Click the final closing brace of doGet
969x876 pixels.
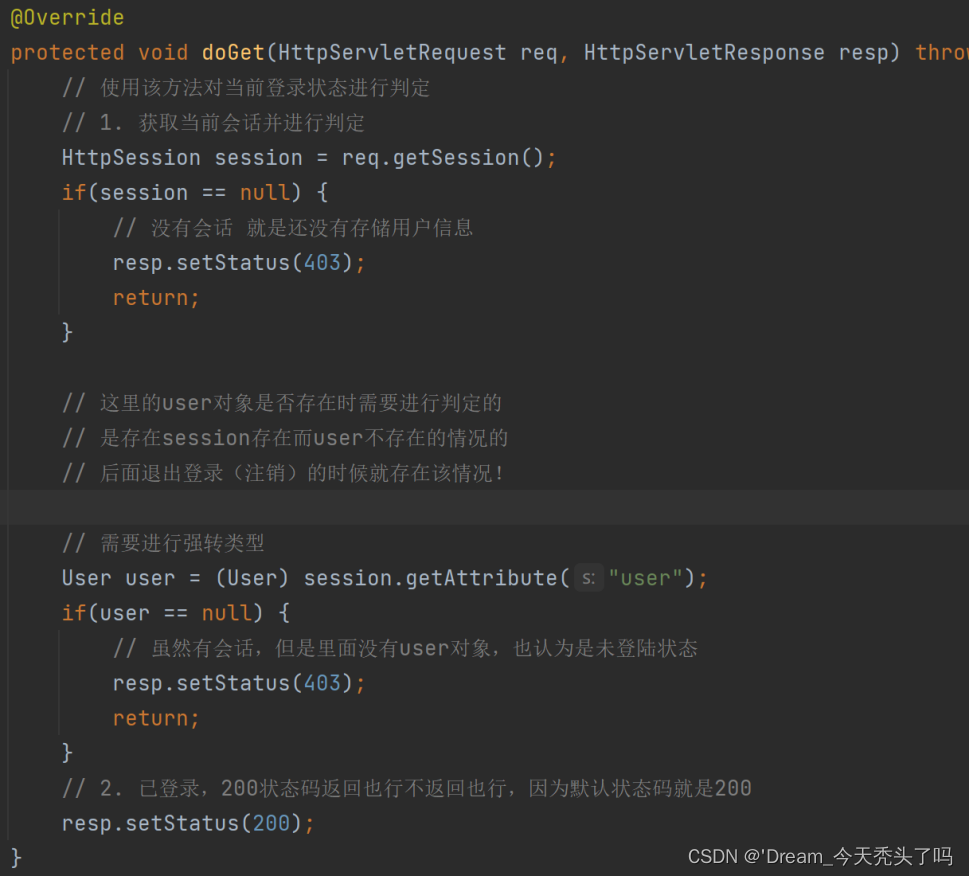pyautogui.click(x=16, y=857)
